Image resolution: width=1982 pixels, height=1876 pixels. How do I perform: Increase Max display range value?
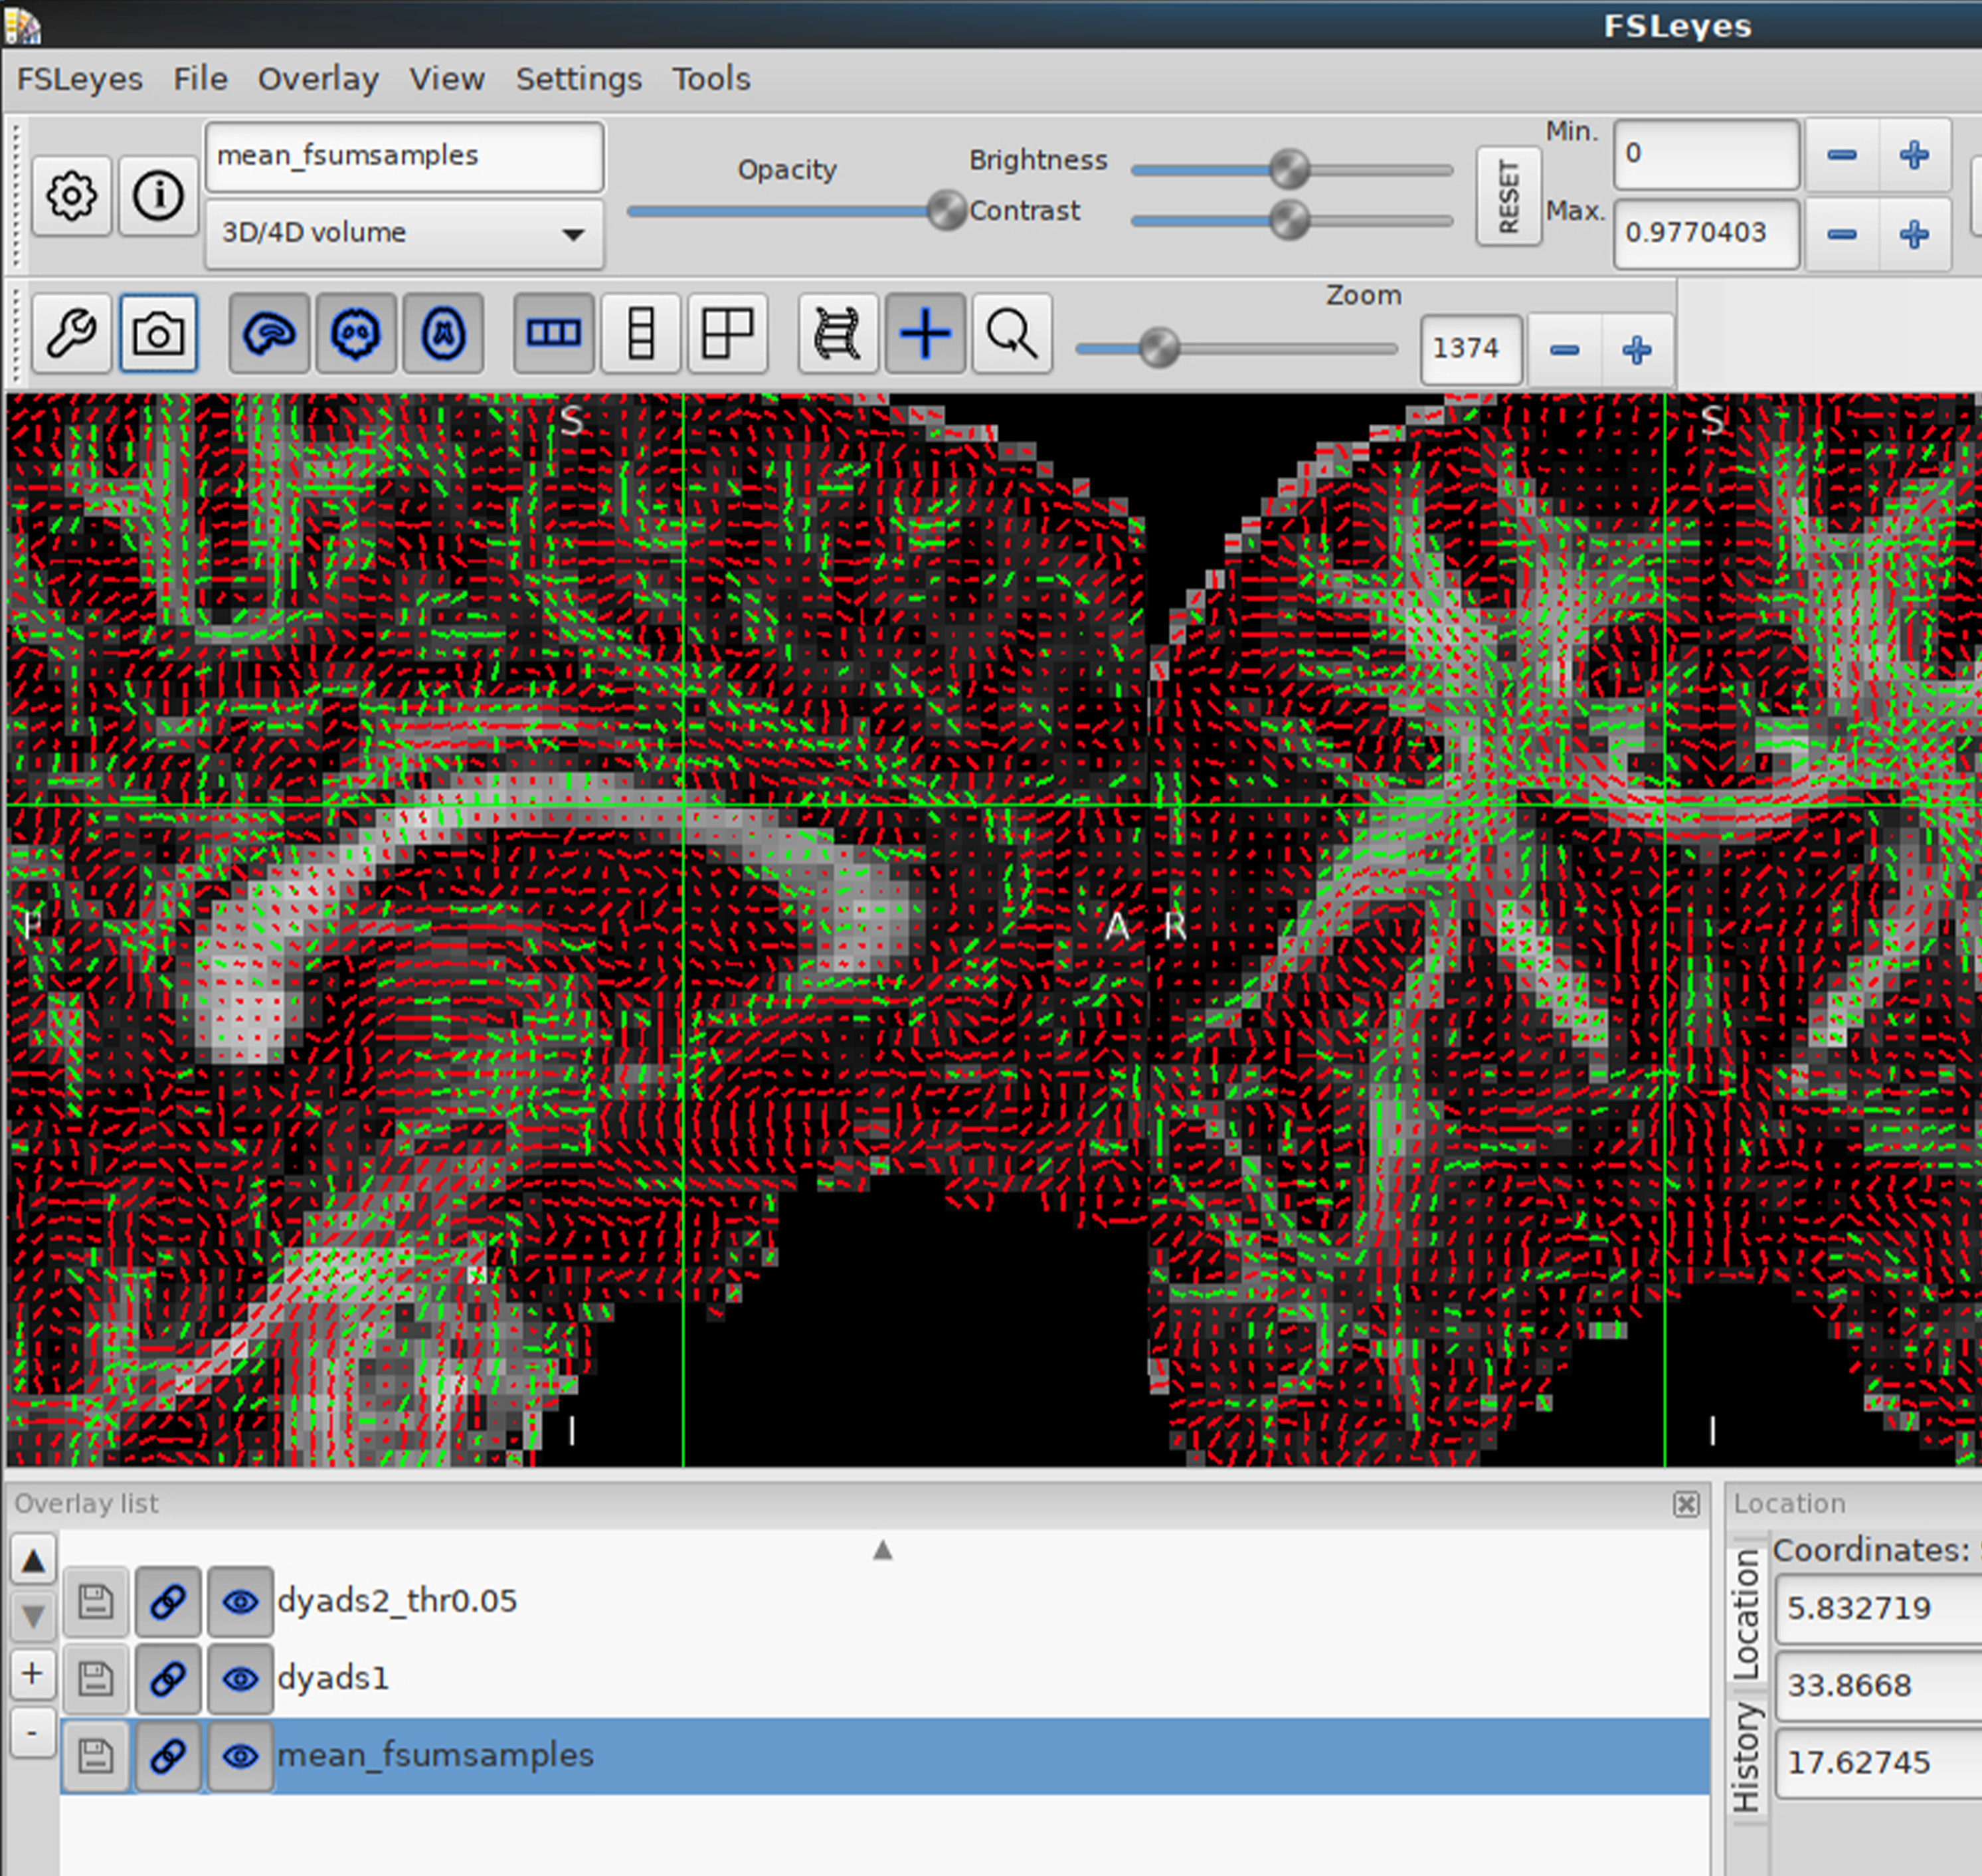pyautogui.click(x=1914, y=234)
